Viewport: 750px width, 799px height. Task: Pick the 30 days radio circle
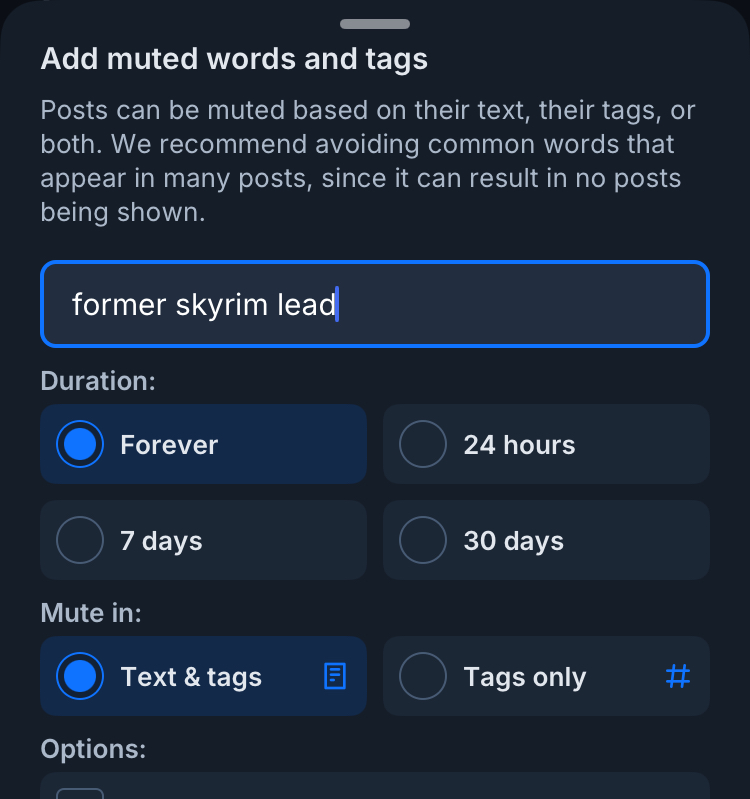coord(423,541)
